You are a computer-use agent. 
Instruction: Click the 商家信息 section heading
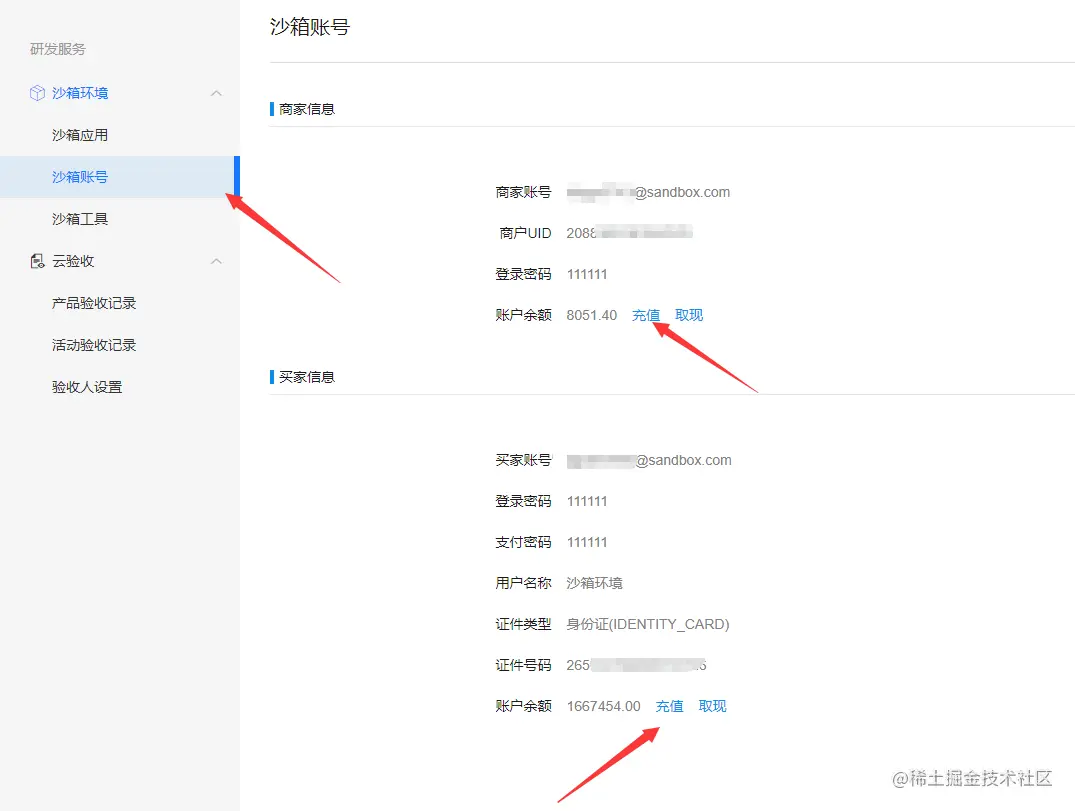[306, 109]
